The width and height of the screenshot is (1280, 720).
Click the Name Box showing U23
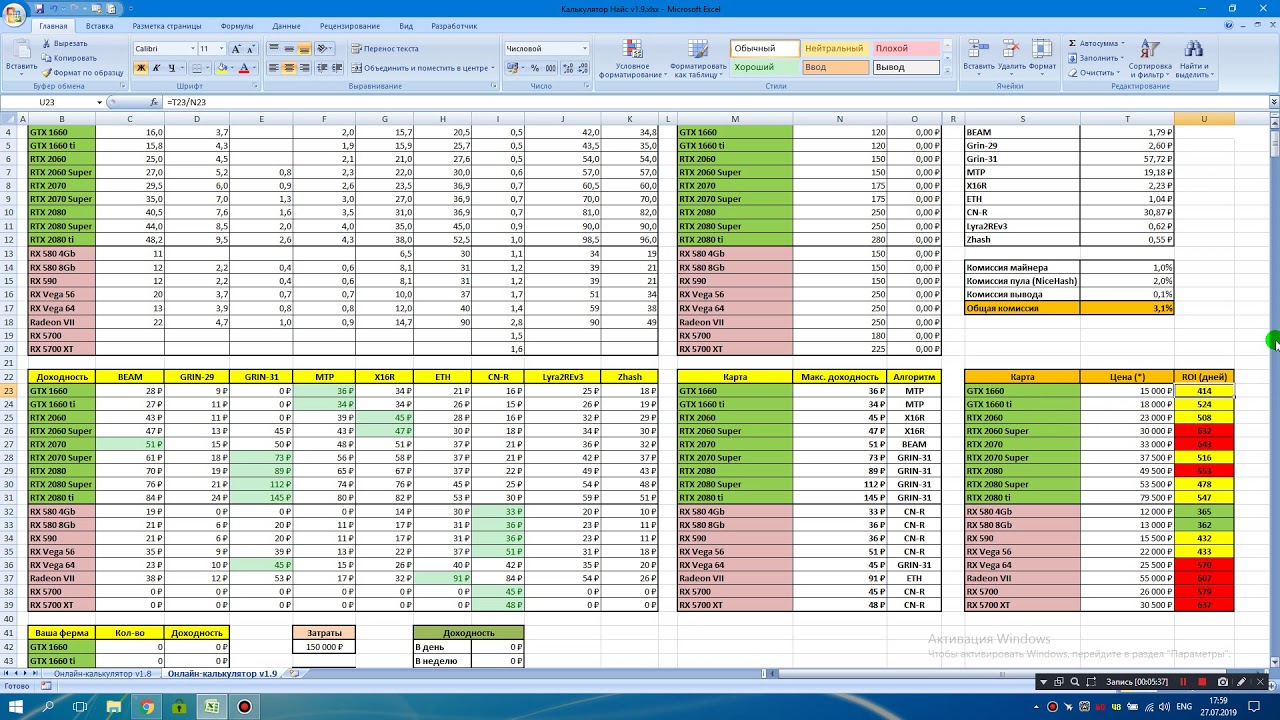(52, 102)
